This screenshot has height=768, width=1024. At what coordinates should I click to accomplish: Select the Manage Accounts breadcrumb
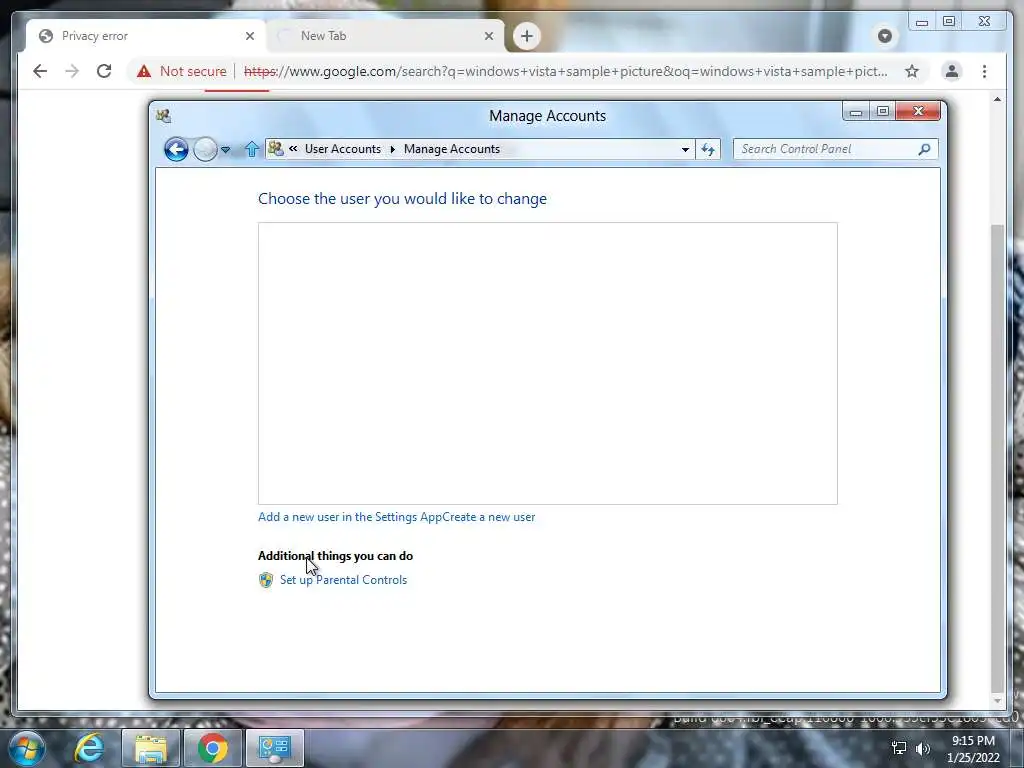(452, 149)
